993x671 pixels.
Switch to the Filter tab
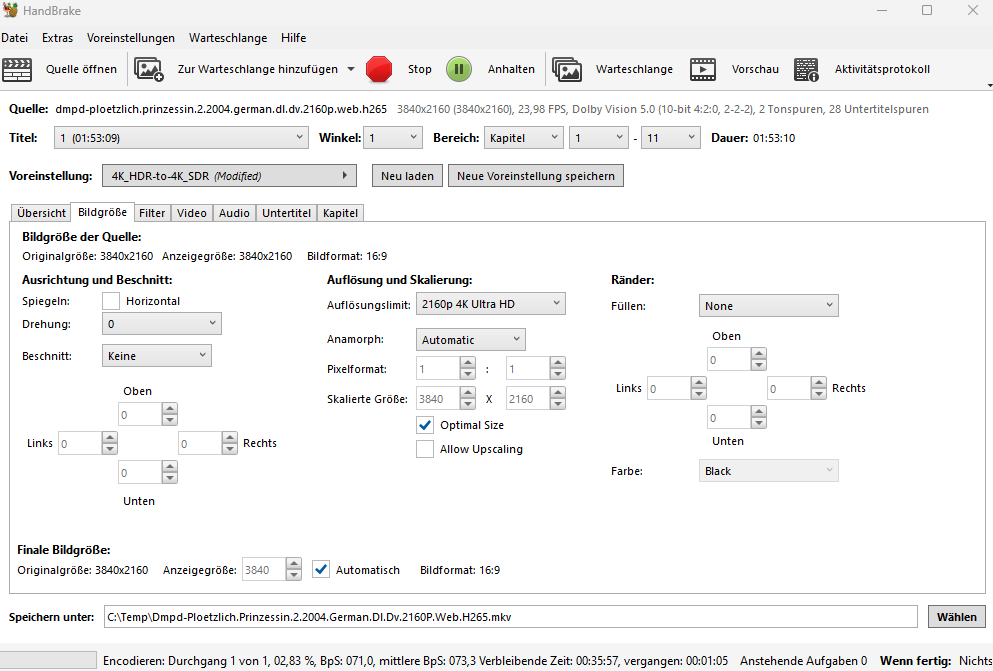(x=152, y=213)
